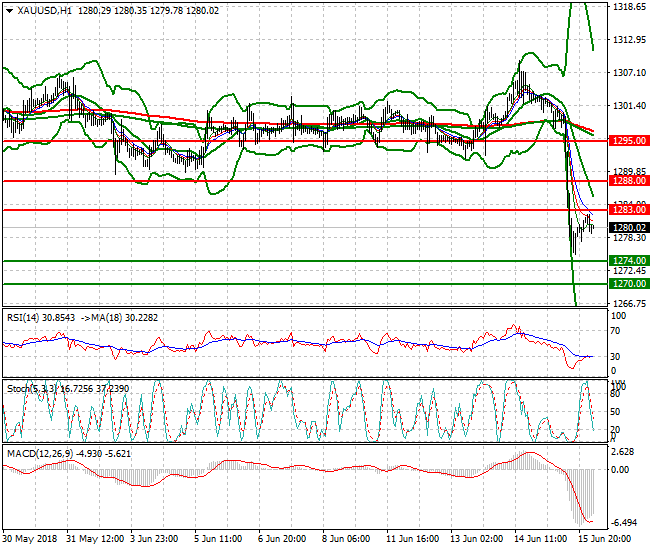Click the 1301.40 value on price scale
The image size is (650, 550).
(629, 105)
